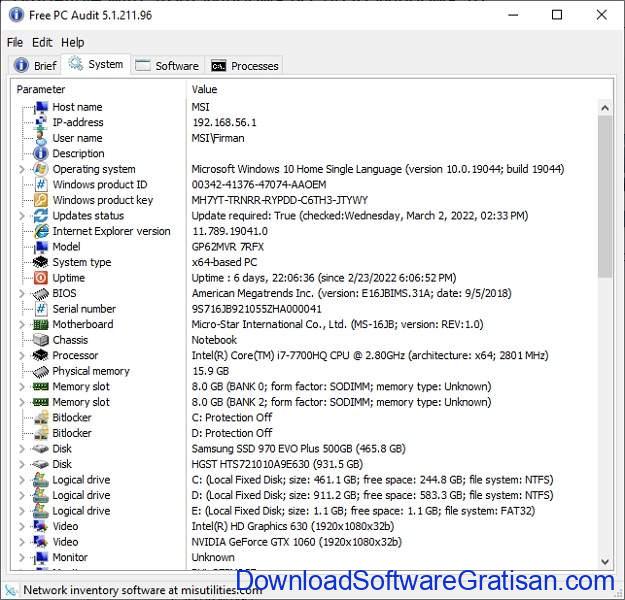Click the Serial number hash icon
The width and height of the screenshot is (625, 600).
coord(41,309)
